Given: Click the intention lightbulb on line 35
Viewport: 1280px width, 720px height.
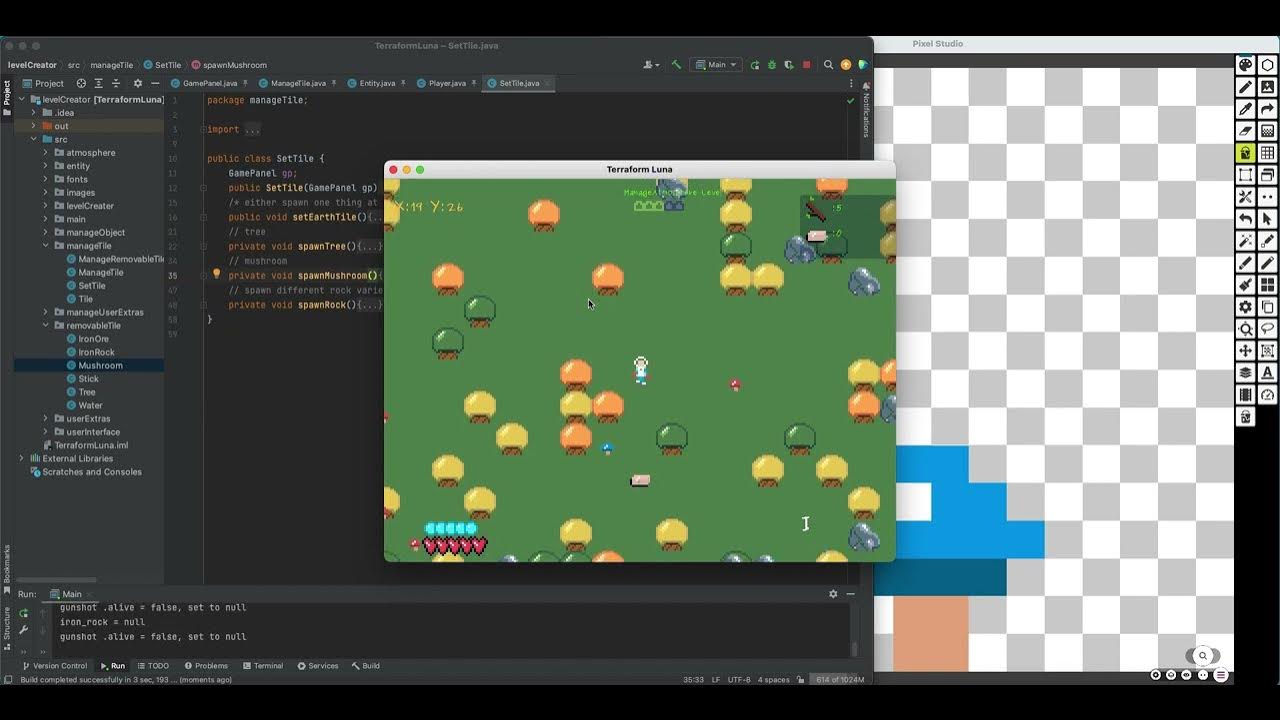Looking at the screenshot, I should (x=216, y=274).
